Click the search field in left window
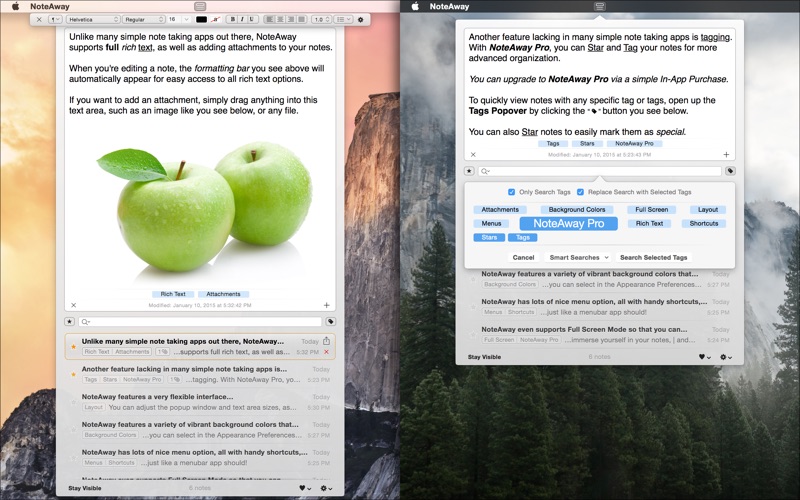The height and width of the screenshot is (500, 800). point(200,321)
